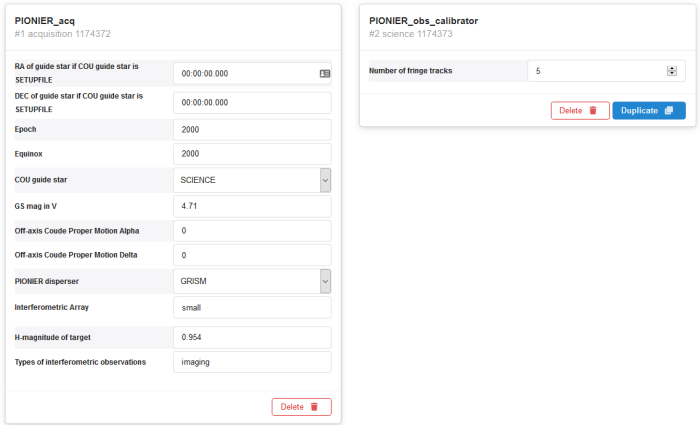Click the PIONIER_obs_calibrator card title

tap(423, 20)
